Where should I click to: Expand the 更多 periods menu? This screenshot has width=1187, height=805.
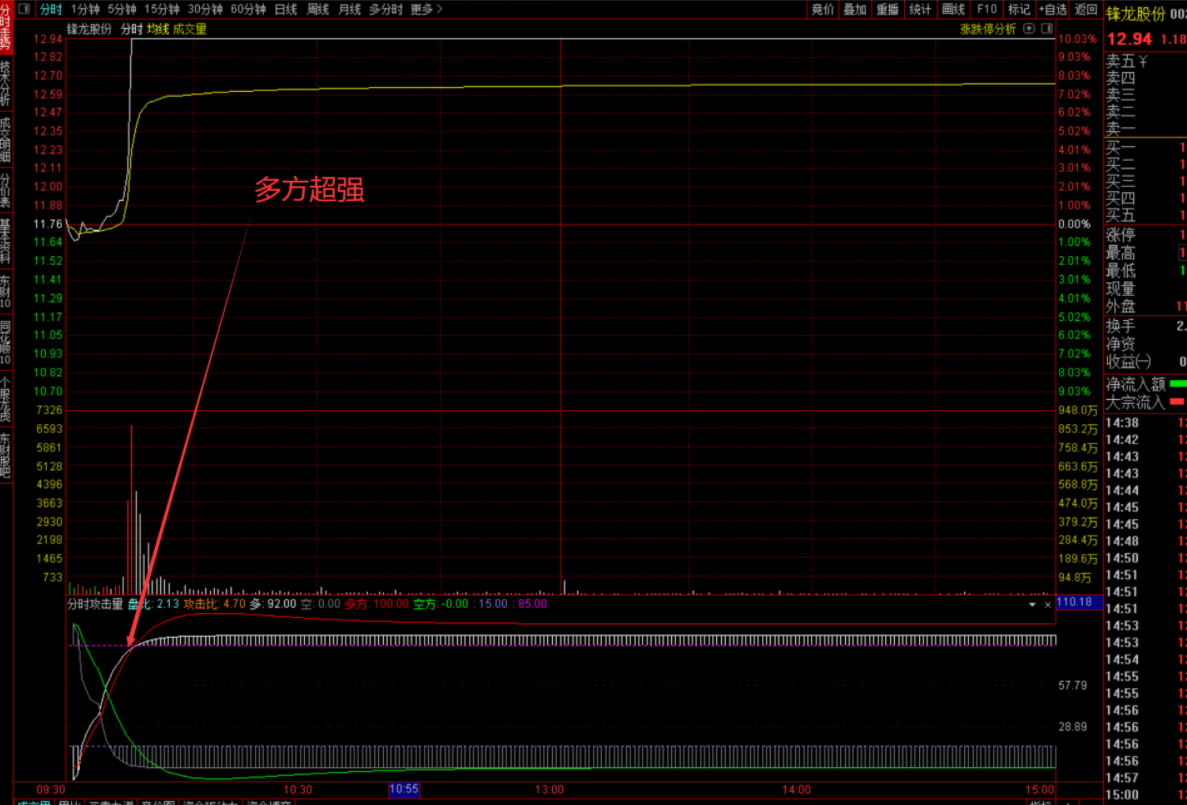(426, 10)
